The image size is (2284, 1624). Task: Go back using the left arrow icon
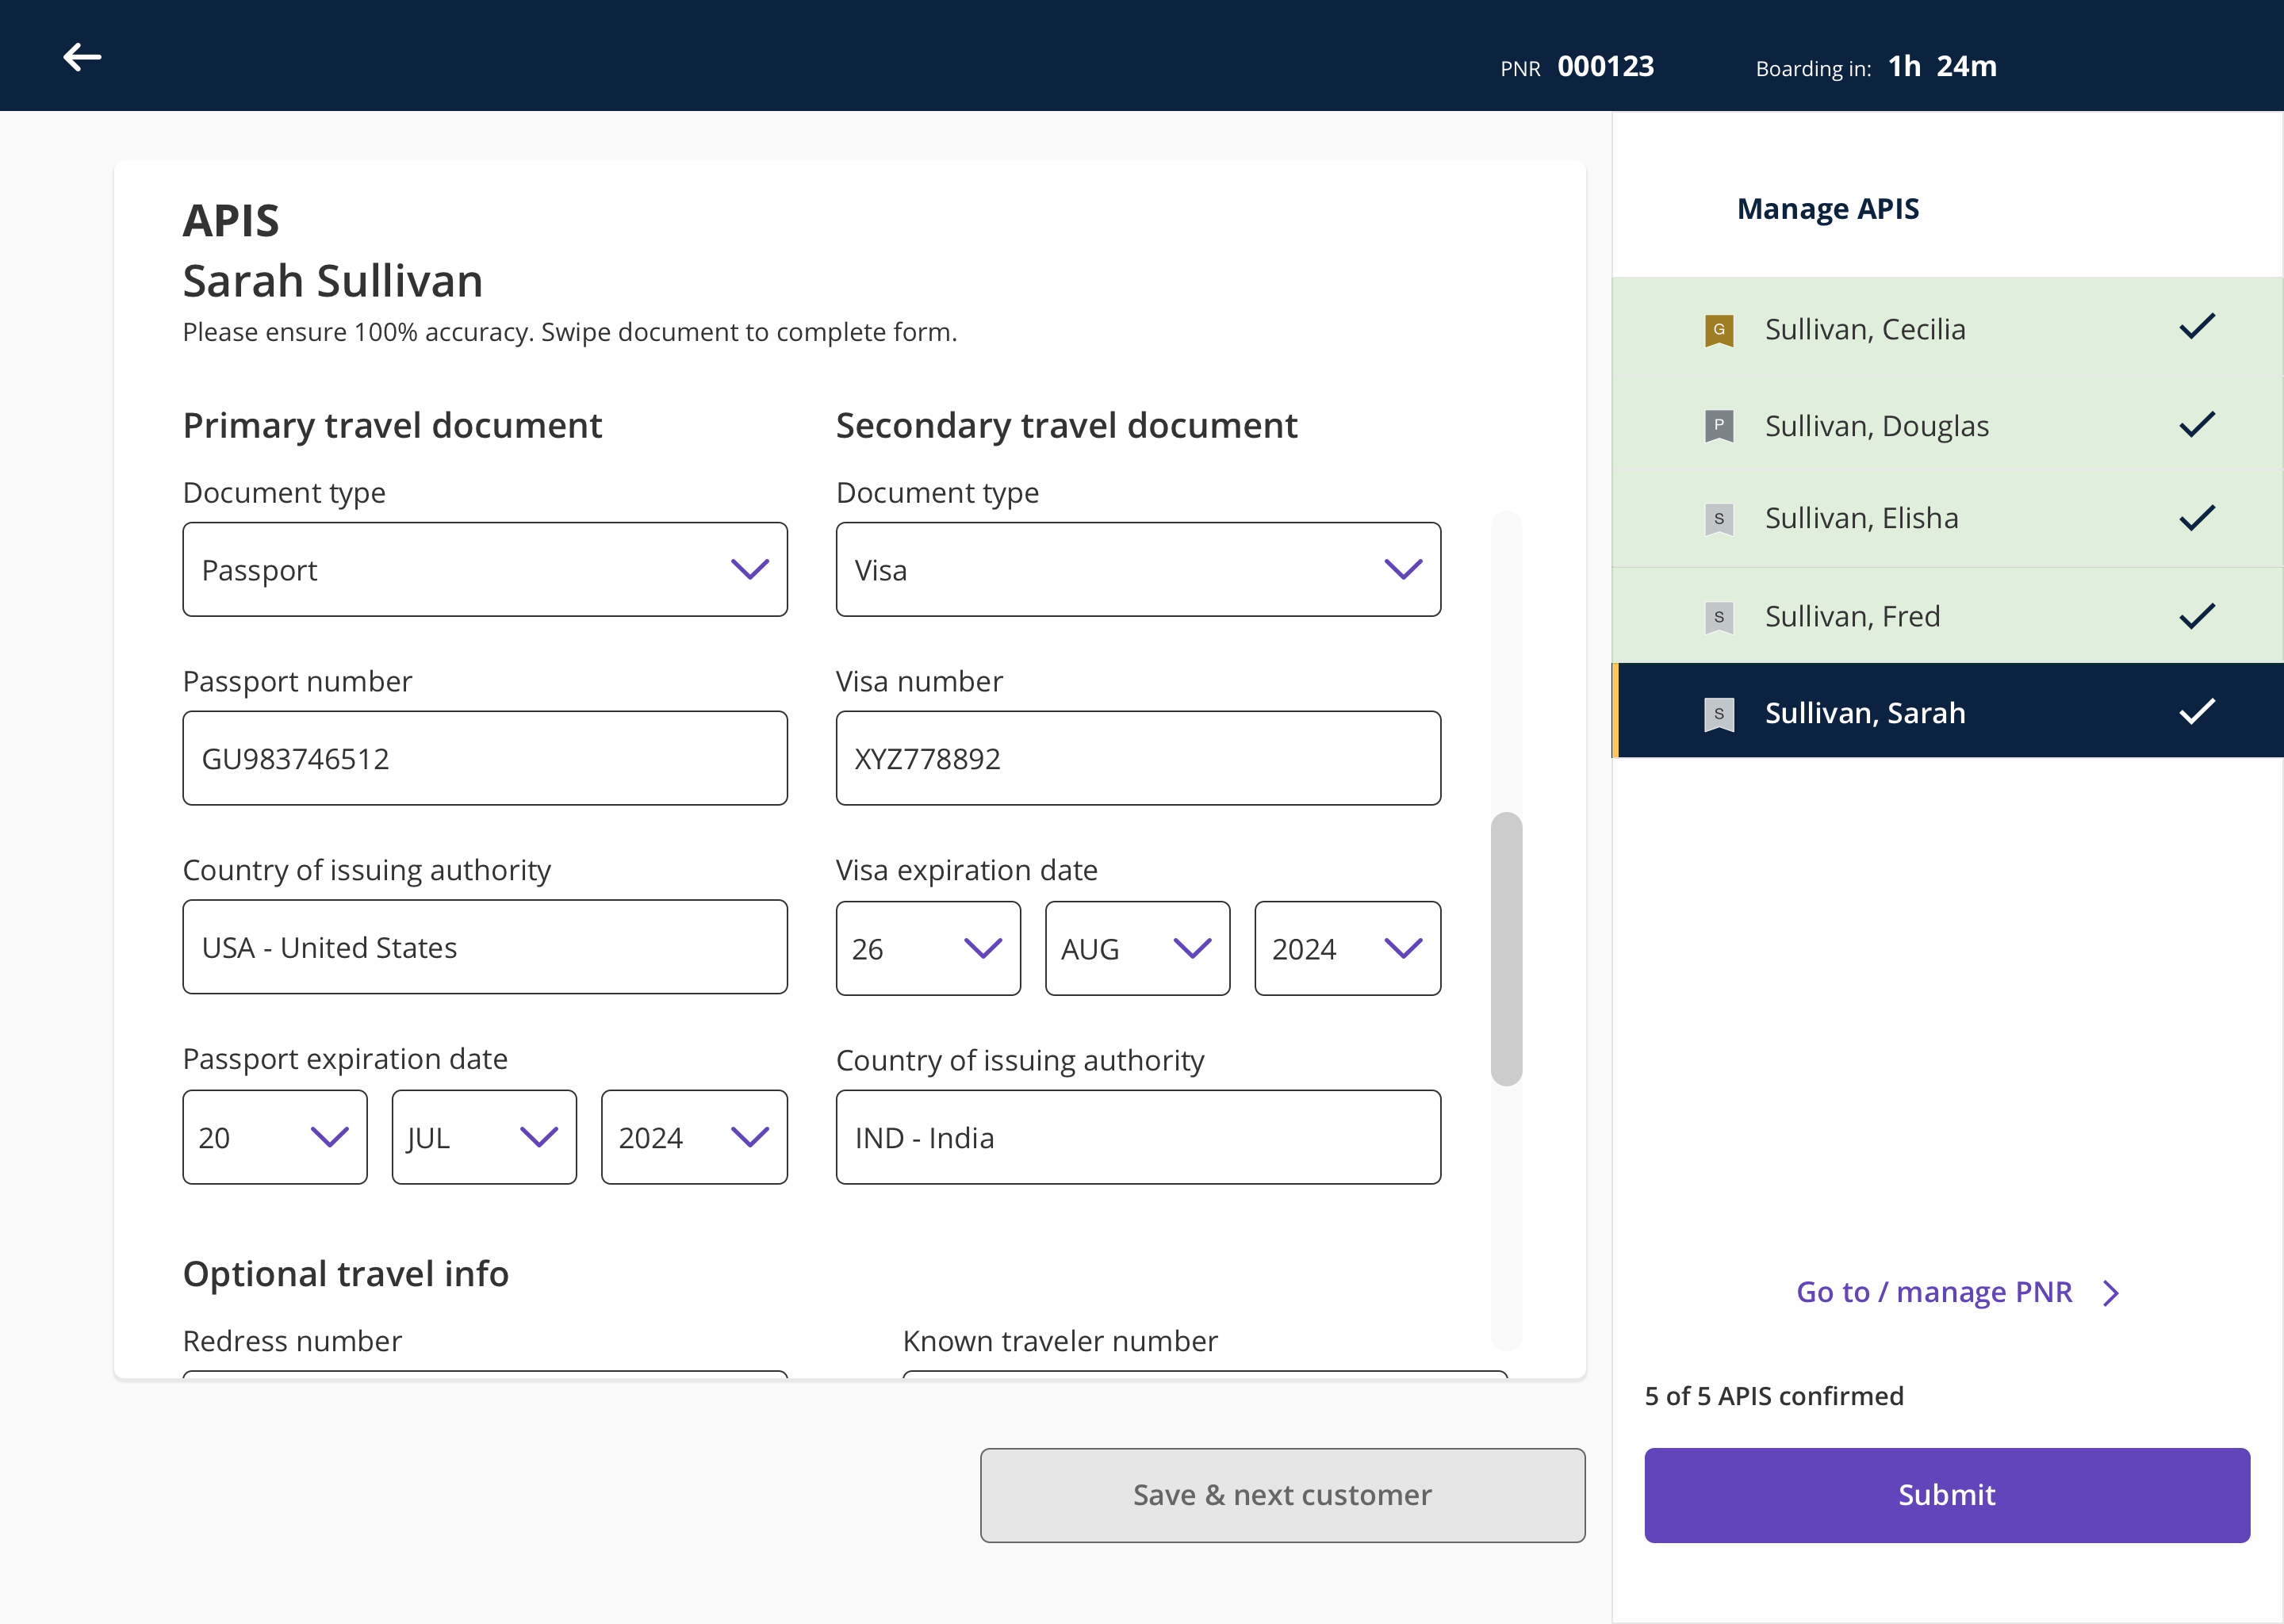coord(82,57)
